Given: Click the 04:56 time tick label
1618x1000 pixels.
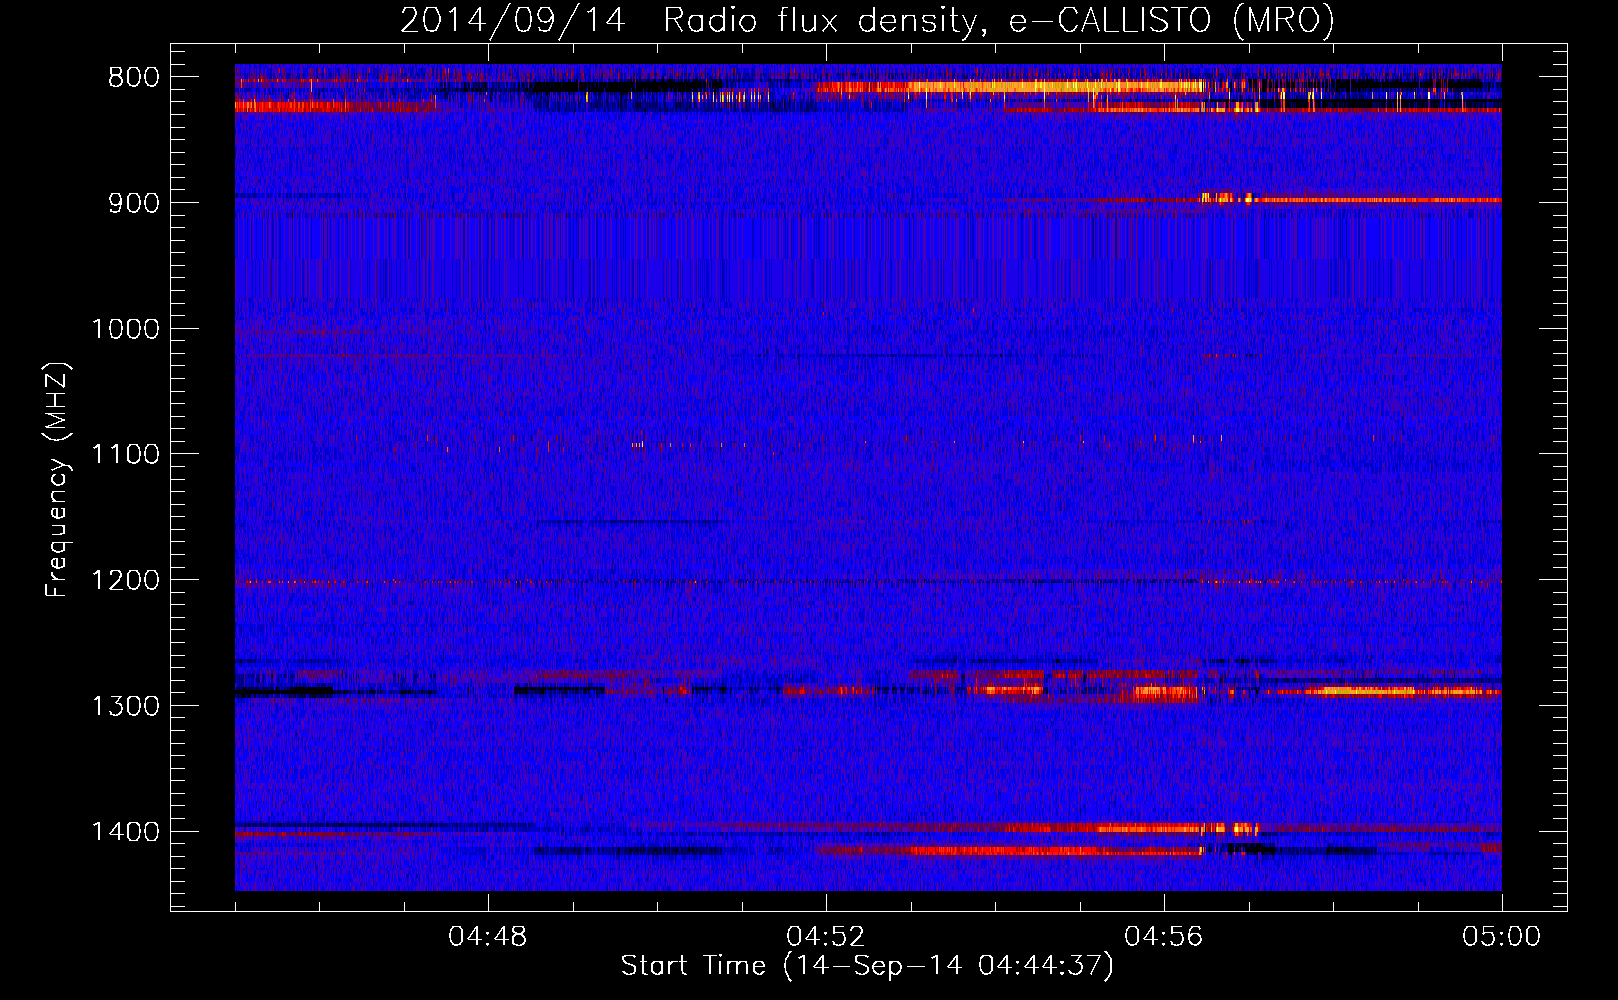Looking at the screenshot, I should [x=1164, y=937].
